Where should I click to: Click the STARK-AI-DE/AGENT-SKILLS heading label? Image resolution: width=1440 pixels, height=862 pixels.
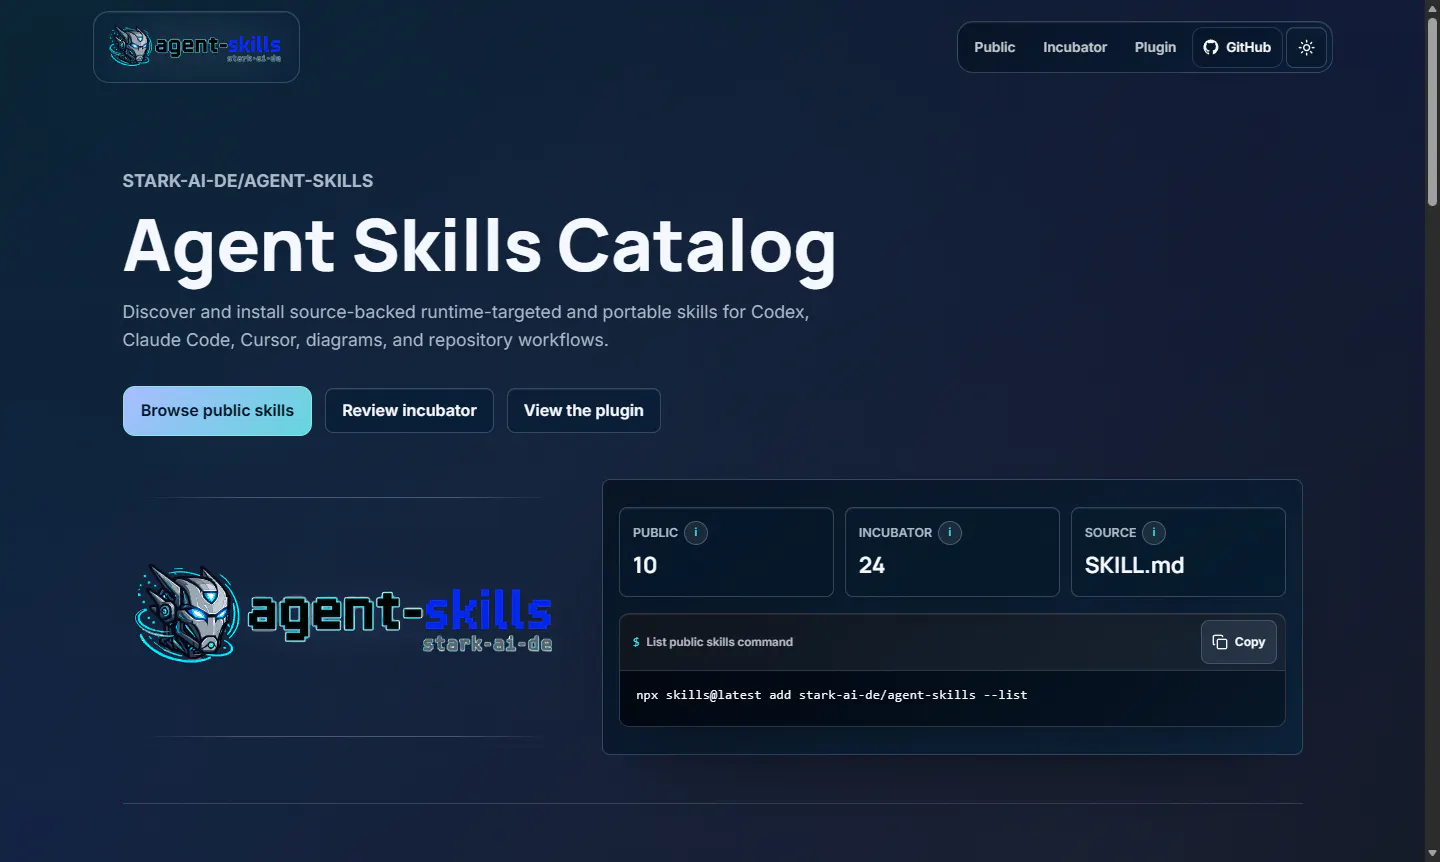[x=248, y=181]
